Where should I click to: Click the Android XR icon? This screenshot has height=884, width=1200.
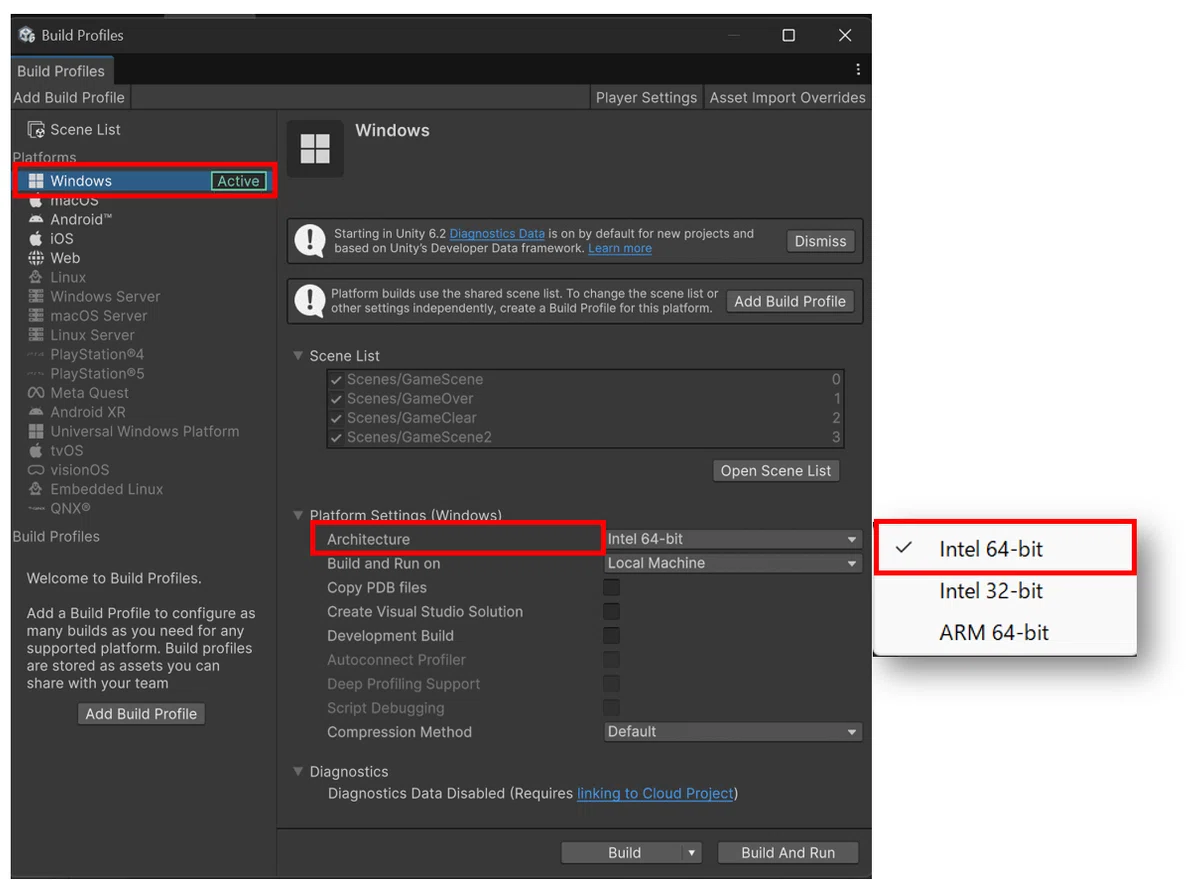pyautogui.click(x=36, y=412)
